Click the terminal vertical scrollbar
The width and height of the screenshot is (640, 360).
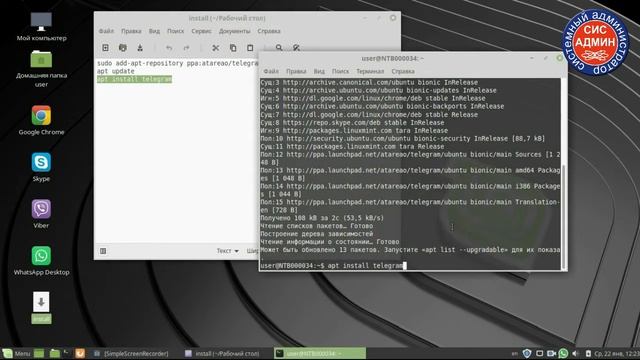pyautogui.click(x=564, y=216)
